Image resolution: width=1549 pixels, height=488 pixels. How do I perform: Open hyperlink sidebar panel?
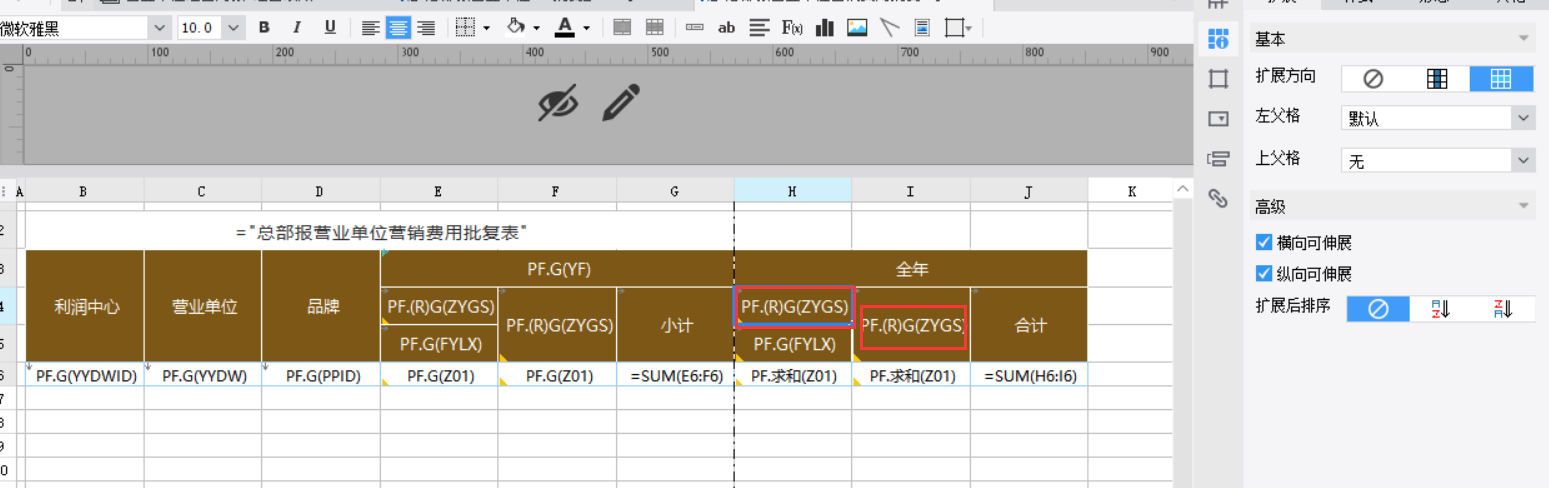1218,197
